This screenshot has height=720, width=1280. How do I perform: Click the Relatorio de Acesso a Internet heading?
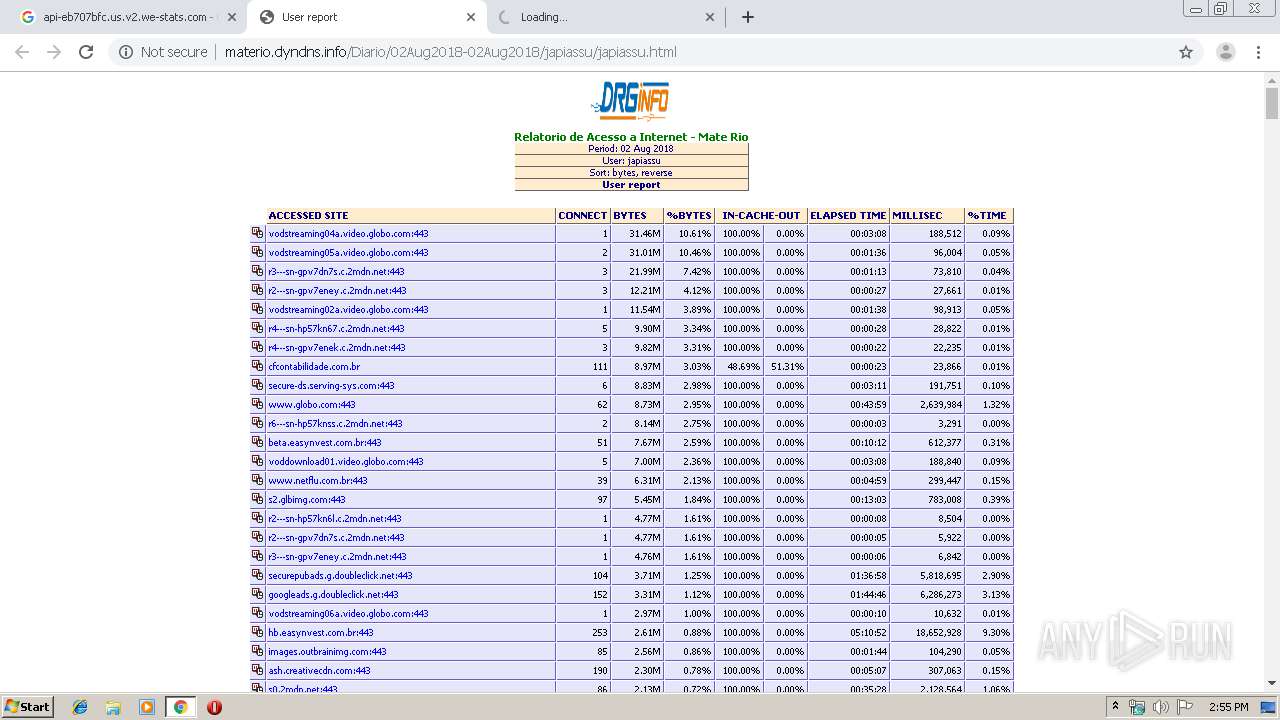[631, 137]
